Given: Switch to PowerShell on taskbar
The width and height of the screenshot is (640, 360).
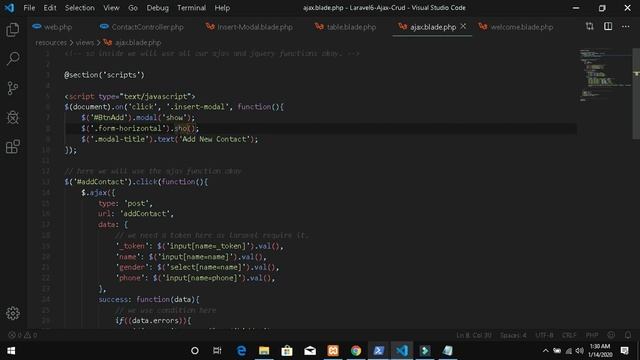Looking at the screenshot, I should click(x=378, y=351).
